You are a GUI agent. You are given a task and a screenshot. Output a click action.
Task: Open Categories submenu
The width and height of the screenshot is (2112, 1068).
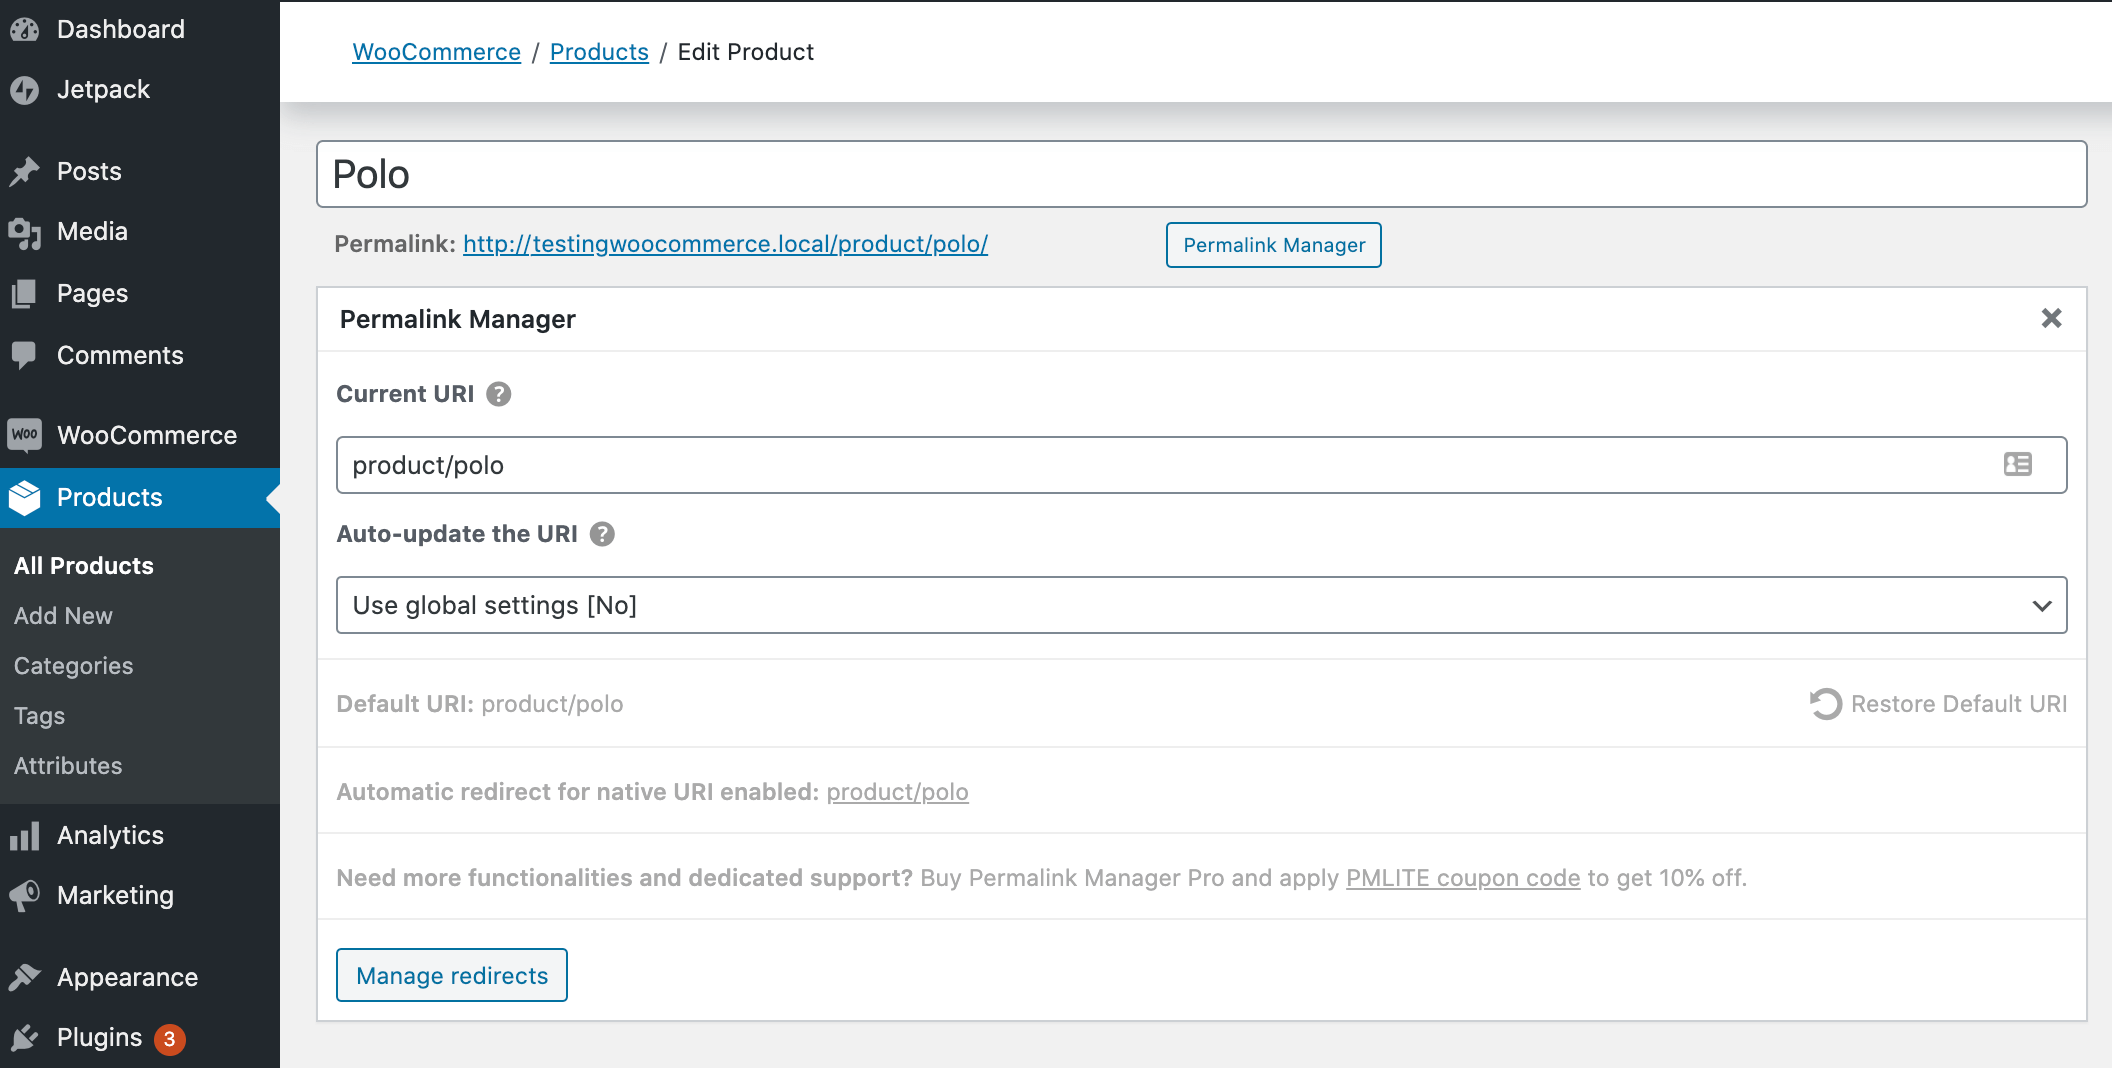73,666
